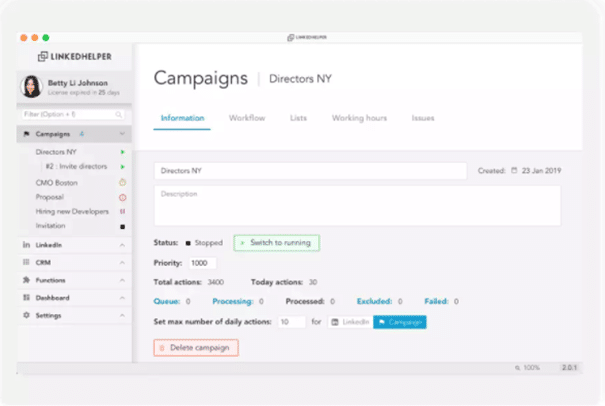Open the Hiring new Developers campaign
605x406 pixels.
(72, 211)
